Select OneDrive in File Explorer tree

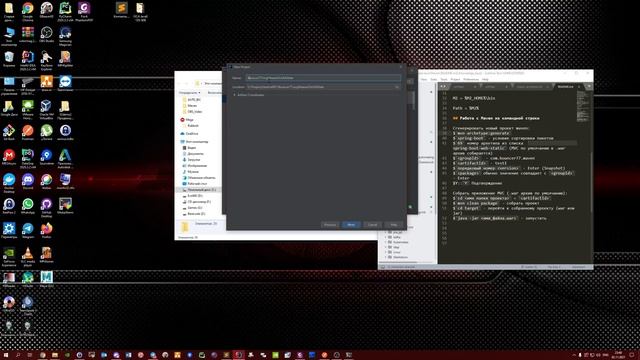click(x=192, y=133)
